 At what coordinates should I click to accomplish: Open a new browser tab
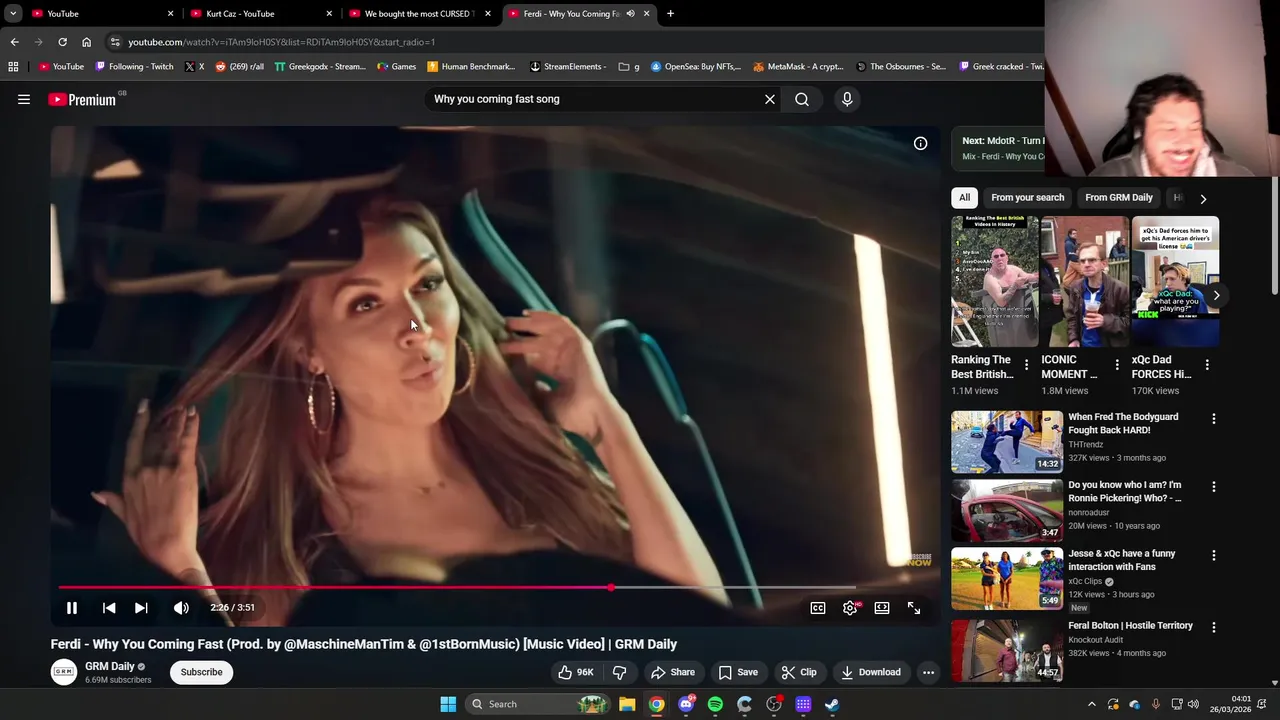(x=670, y=14)
